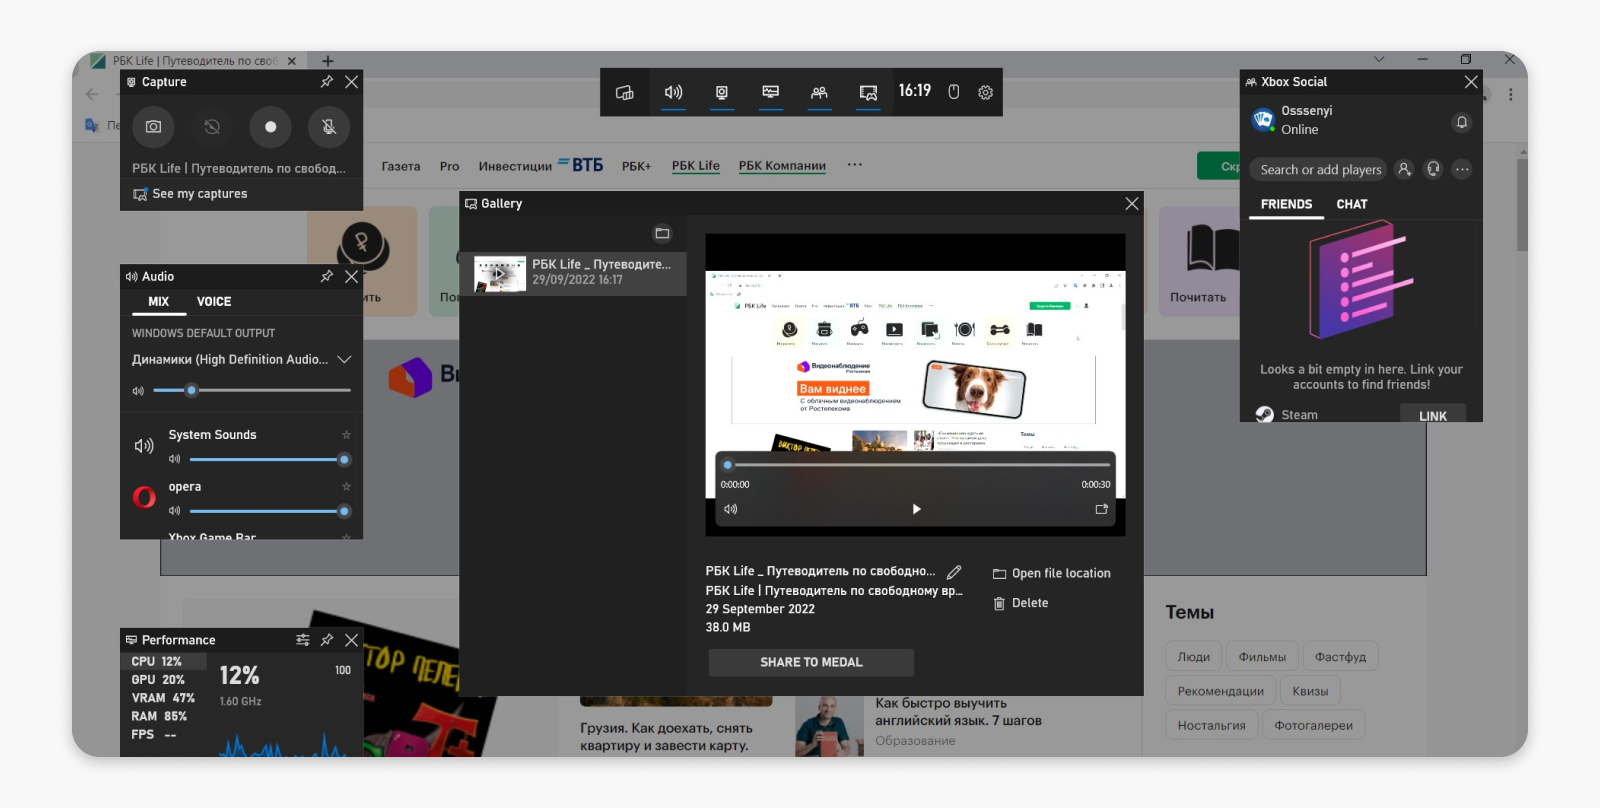Start recording with the circle button
This screenshot has height=808, width=1600.
point(270,127)
